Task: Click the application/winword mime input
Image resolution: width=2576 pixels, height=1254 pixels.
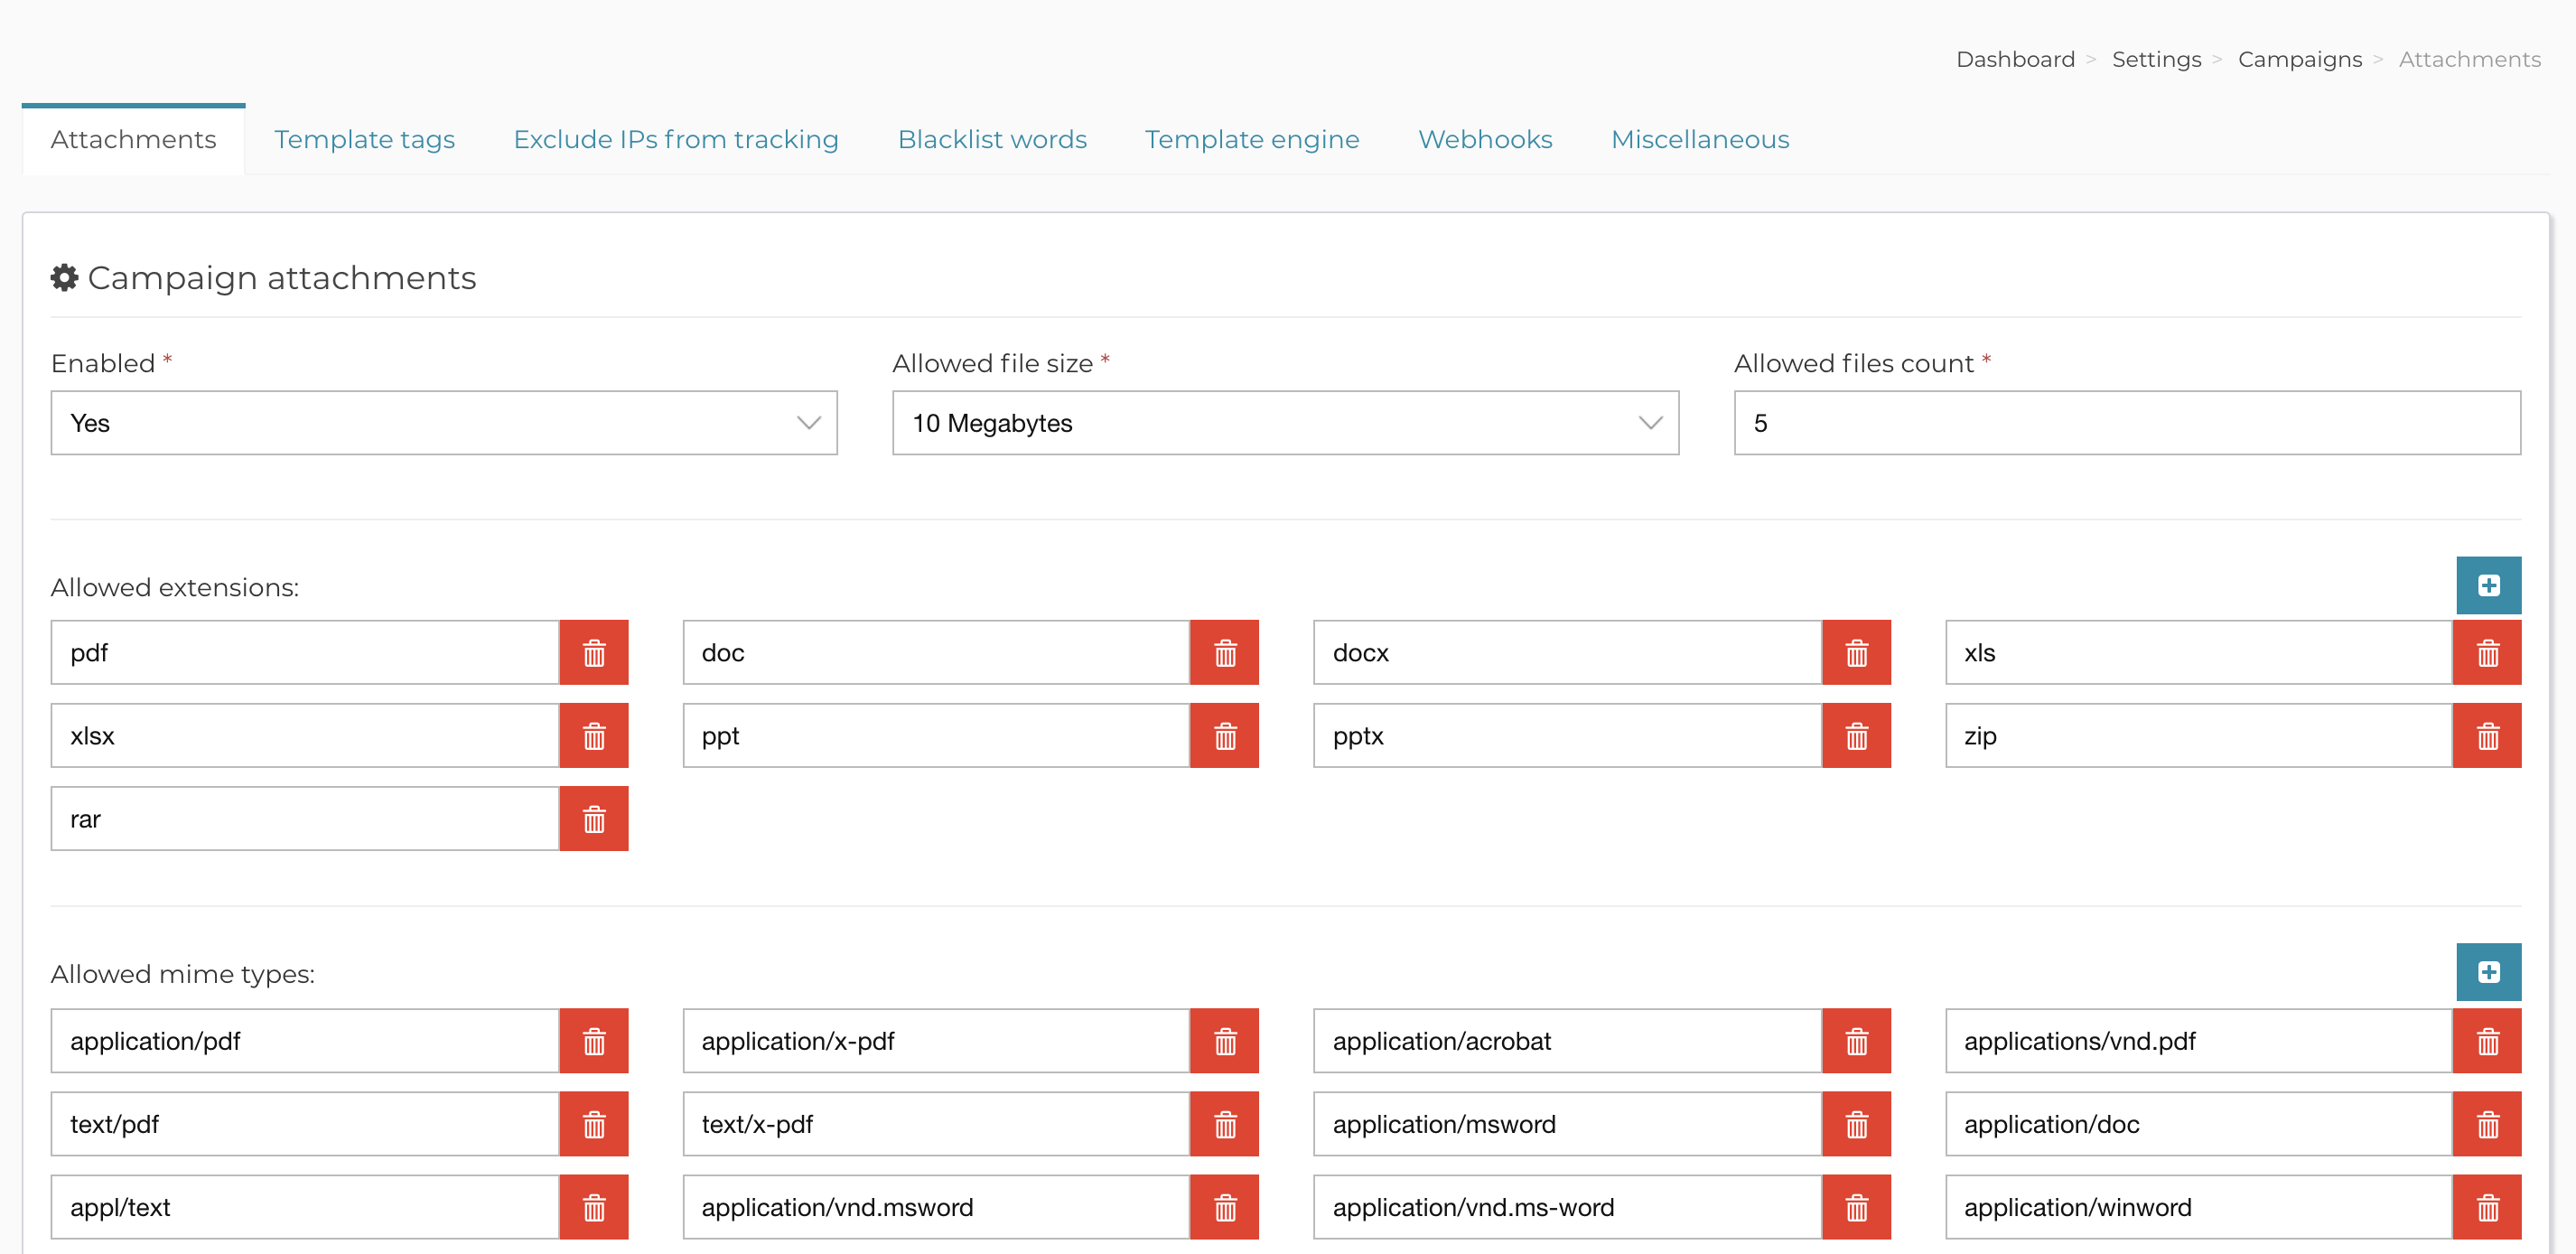Action: (x=2199, y=1206)
